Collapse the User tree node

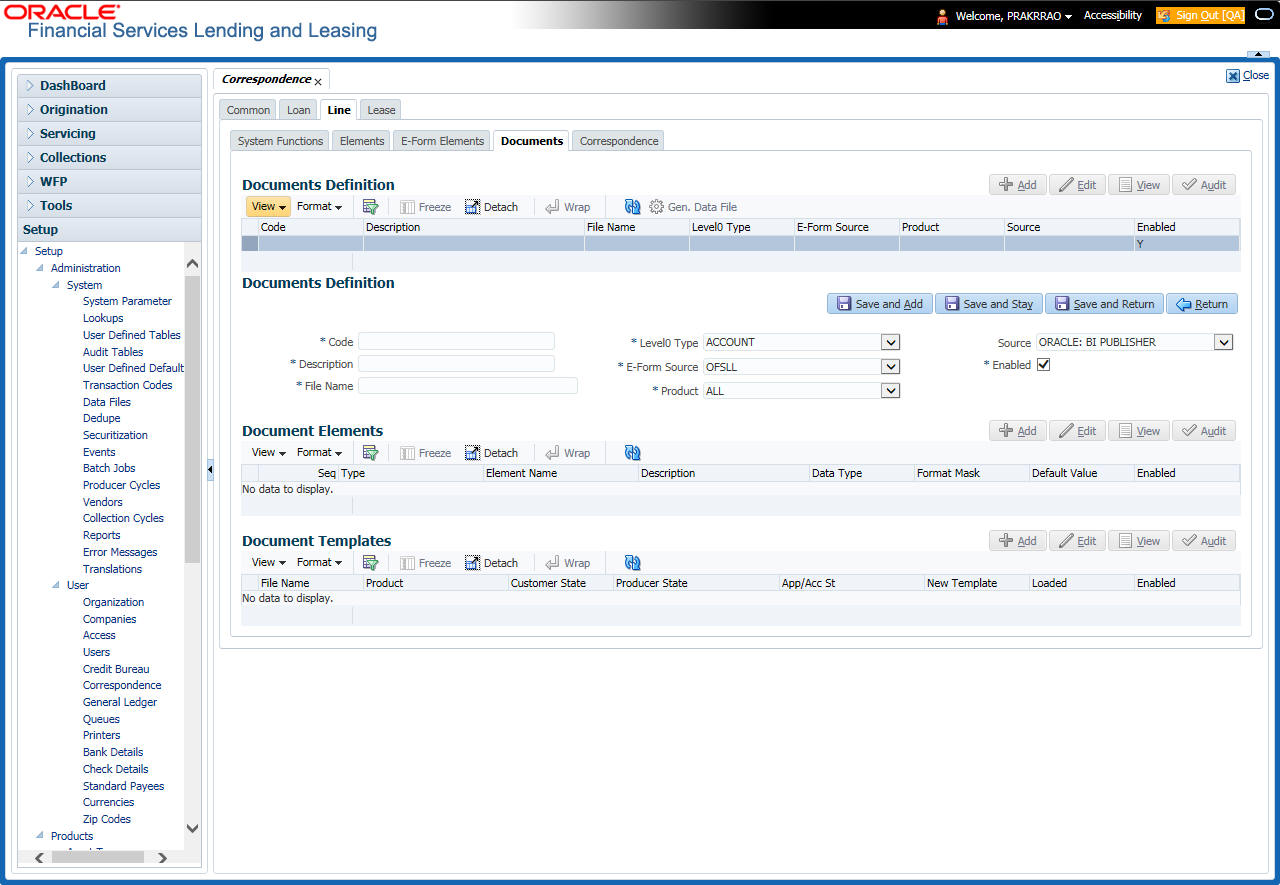click(56, 585)
